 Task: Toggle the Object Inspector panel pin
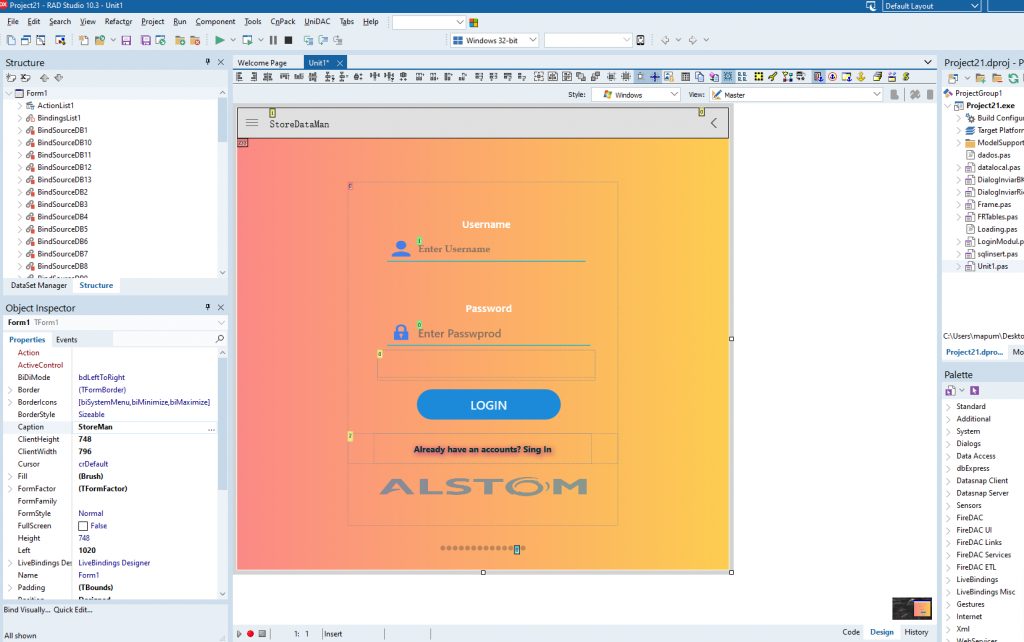208,307
